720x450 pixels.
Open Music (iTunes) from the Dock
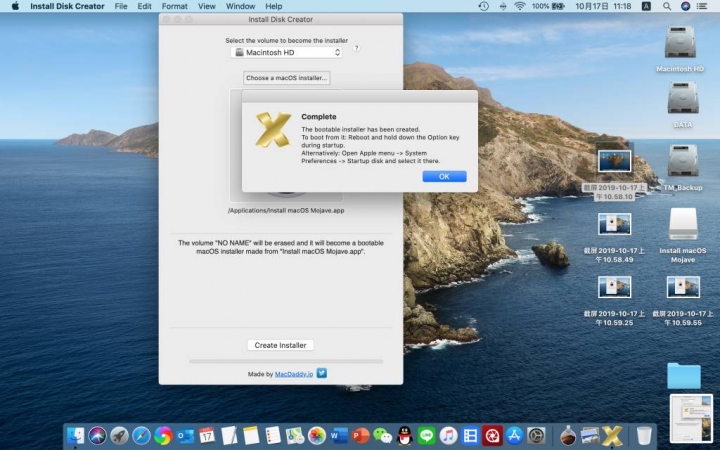click(x=449, y=435)
